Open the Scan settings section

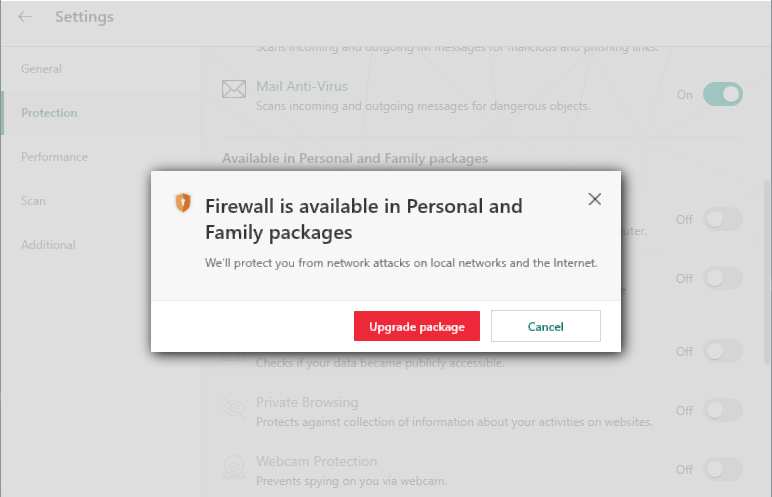[33, 201]
